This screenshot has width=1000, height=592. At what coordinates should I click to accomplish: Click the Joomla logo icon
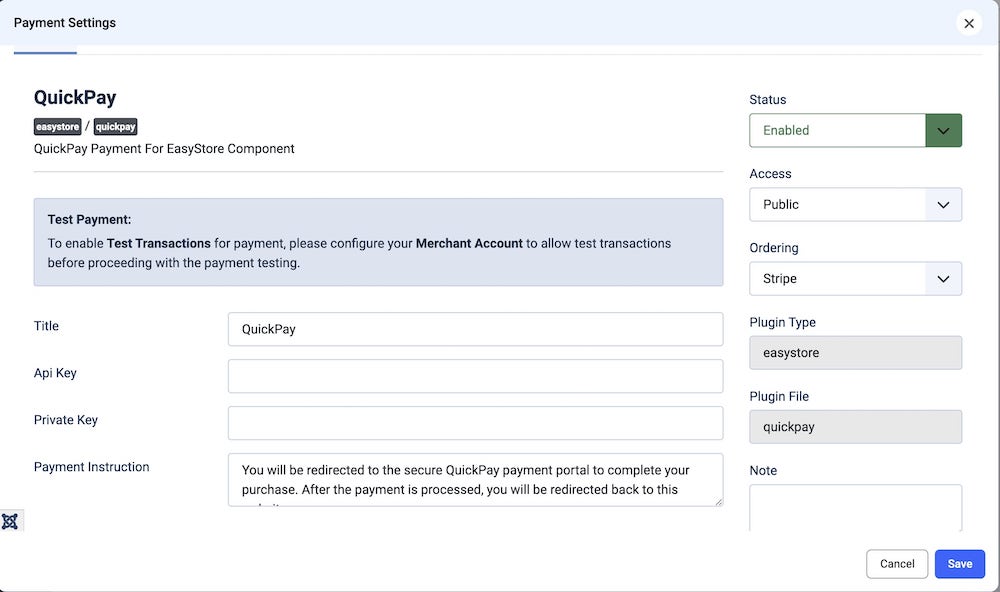11,521
